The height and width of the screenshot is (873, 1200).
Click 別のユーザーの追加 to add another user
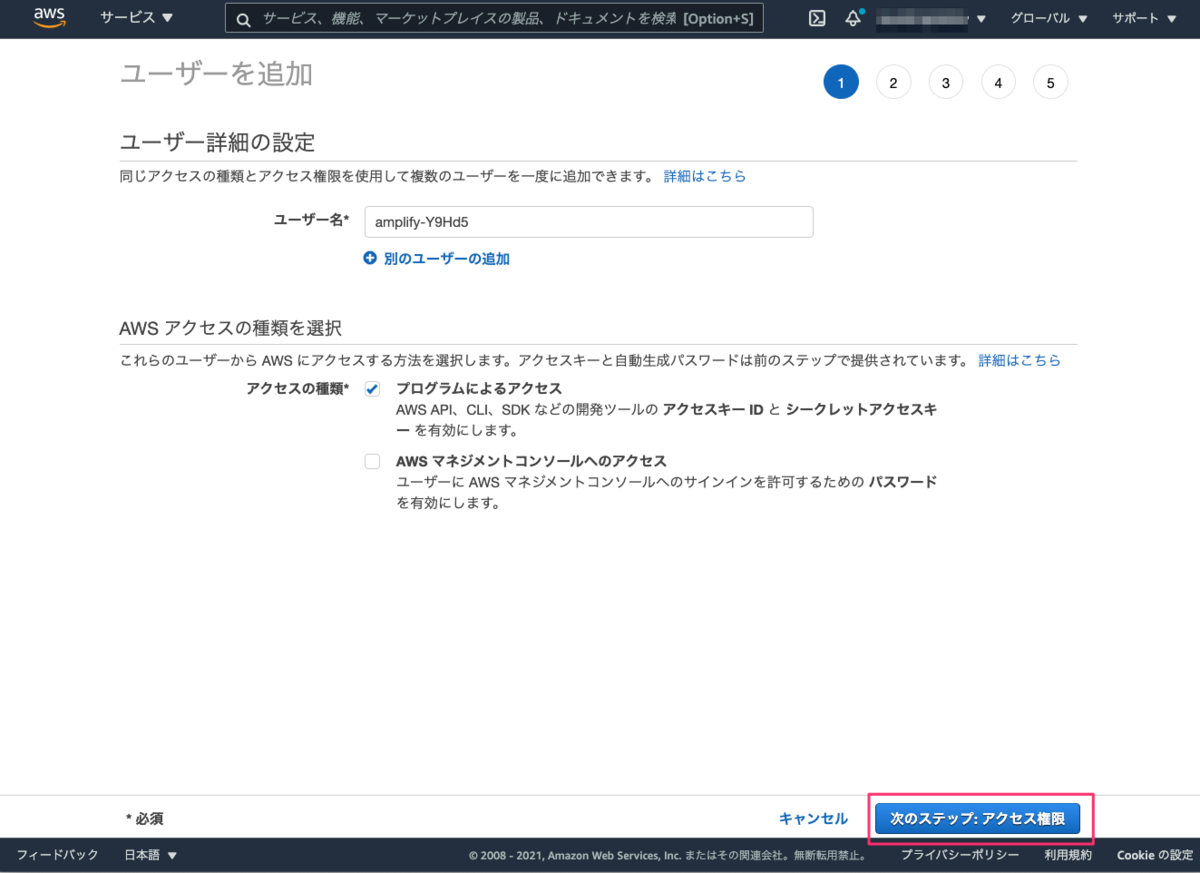pyautogui.click(x=446, y=258)
